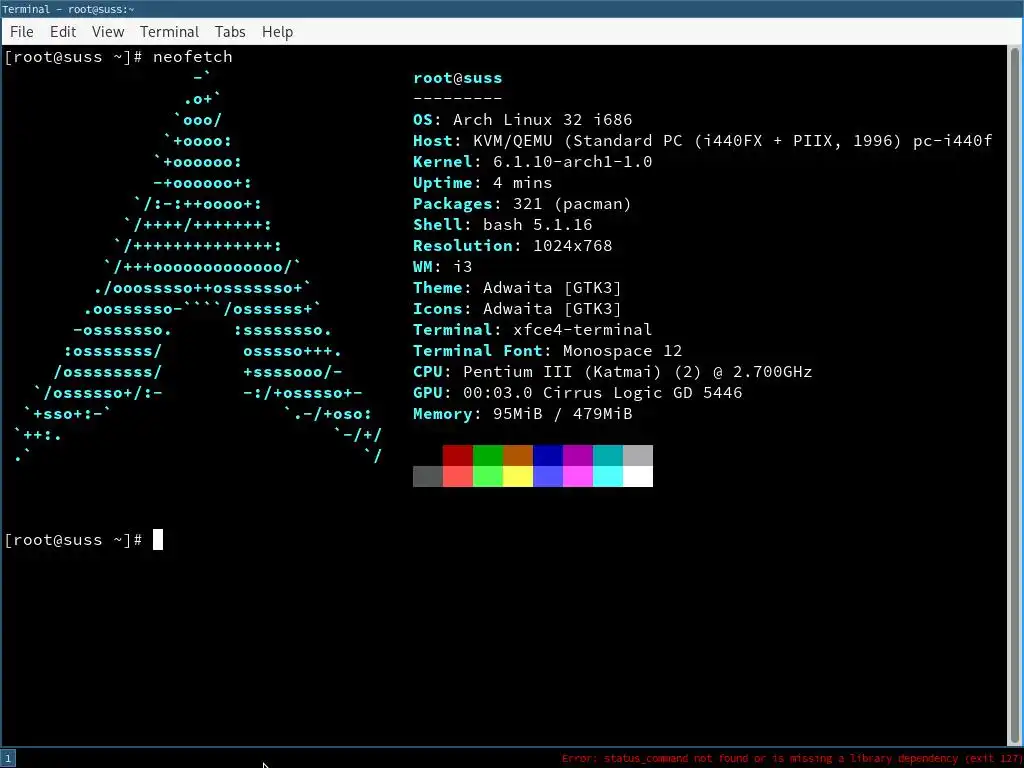Screen dimensions: 1024x768
Task: Open the Help menu
Action: (x=277, y=32)
